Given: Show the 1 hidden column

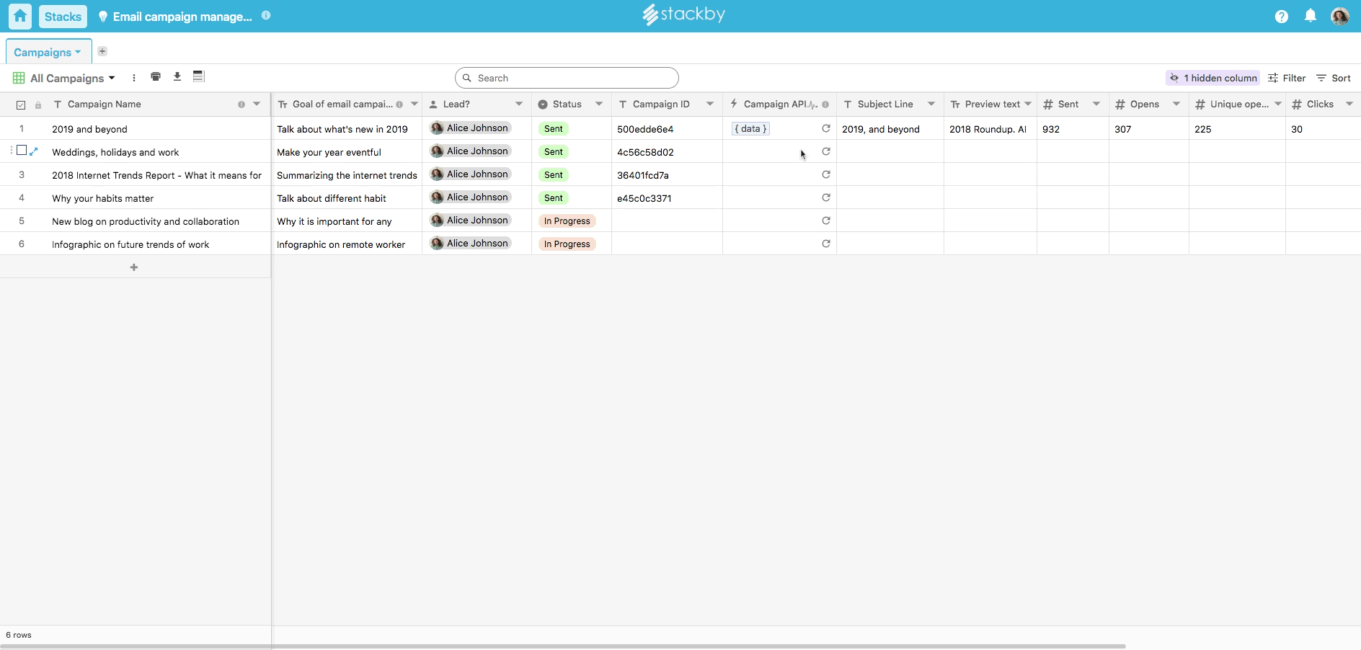Looking at the screenshot, I should click(1212, 78).
